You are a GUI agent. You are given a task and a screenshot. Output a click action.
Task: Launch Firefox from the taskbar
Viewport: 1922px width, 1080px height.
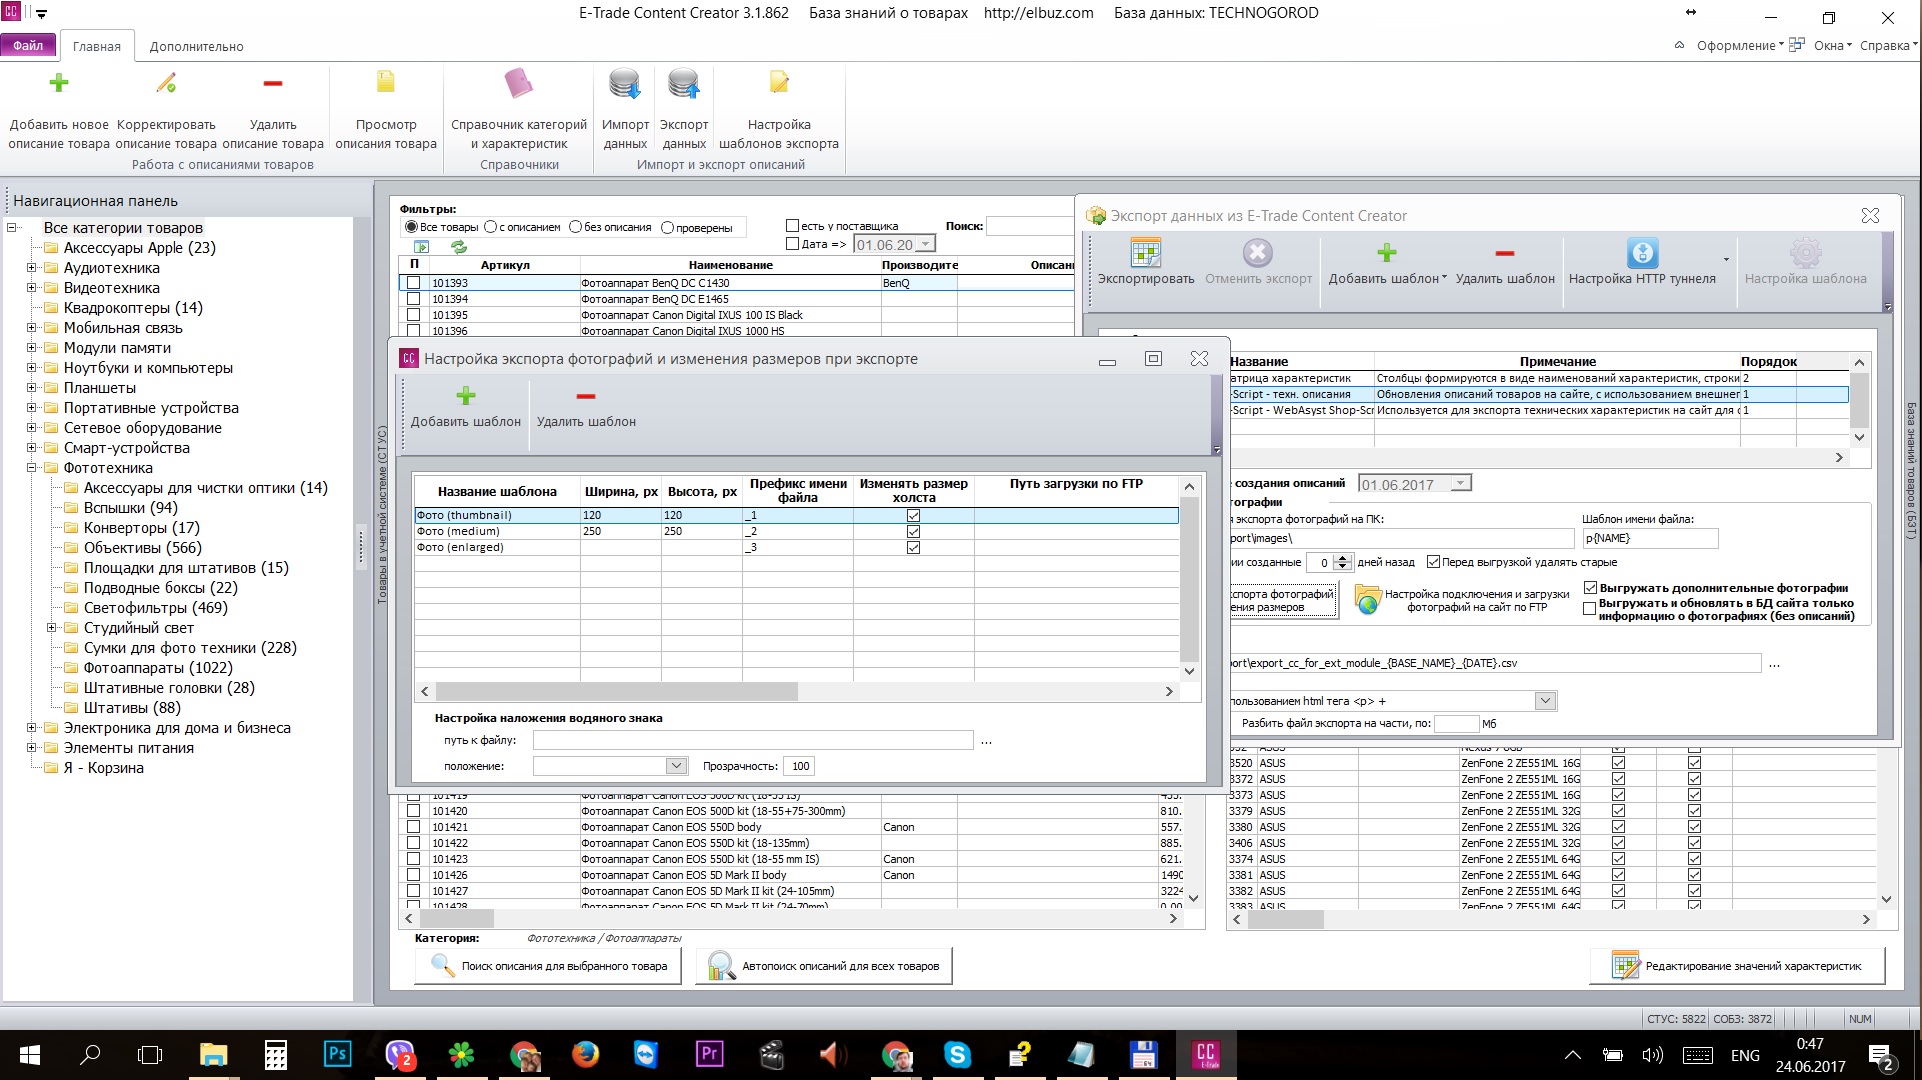click(x=585, y=1054)
